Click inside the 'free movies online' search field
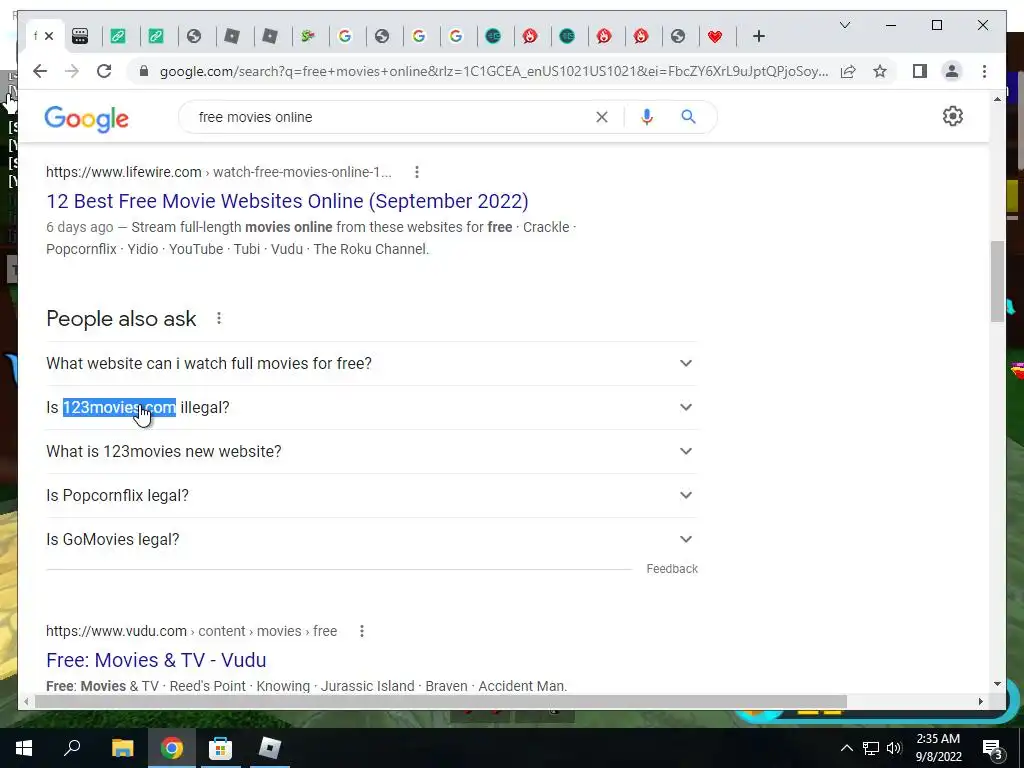 tap(392, 117)
